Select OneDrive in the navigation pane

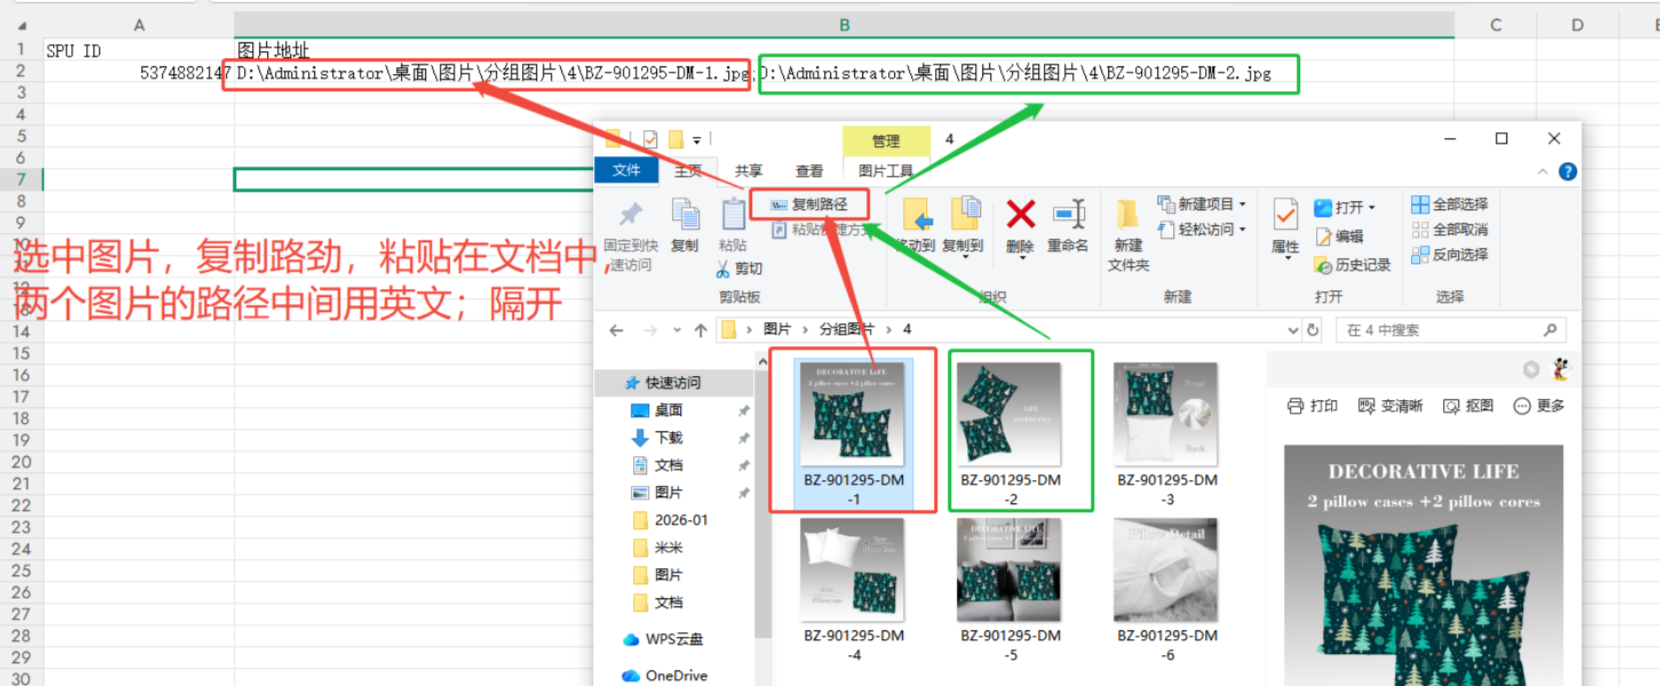[676, 676]
